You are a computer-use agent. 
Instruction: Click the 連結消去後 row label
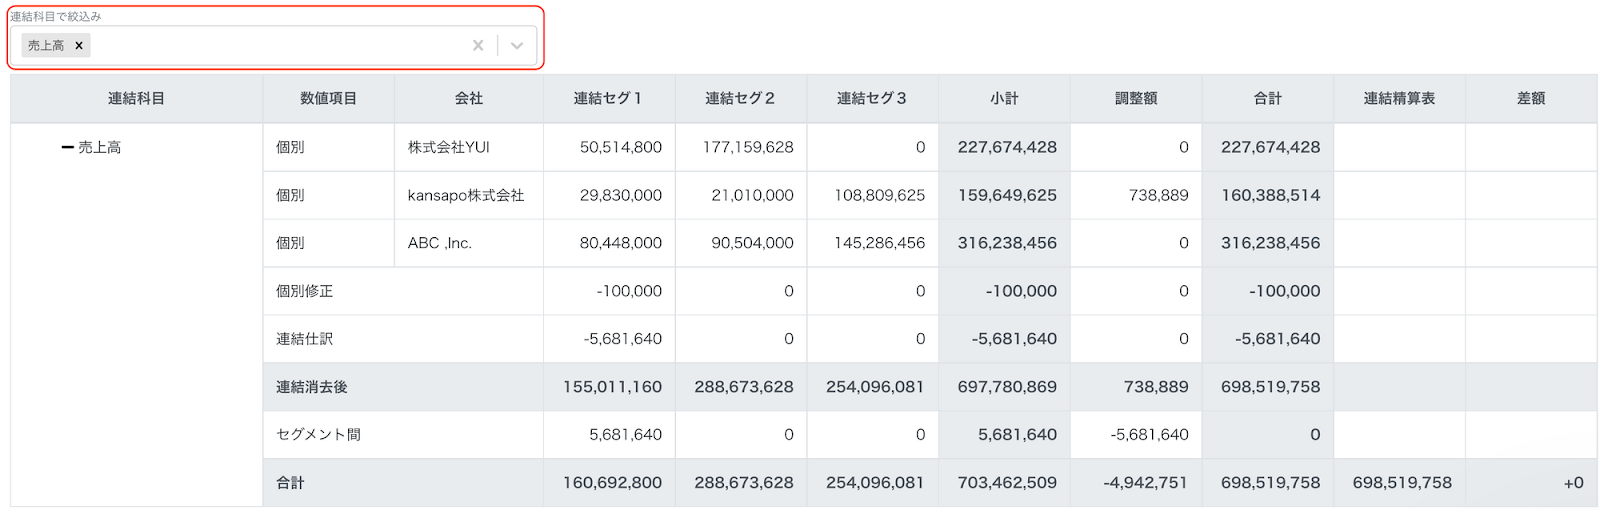click(312, 387)
